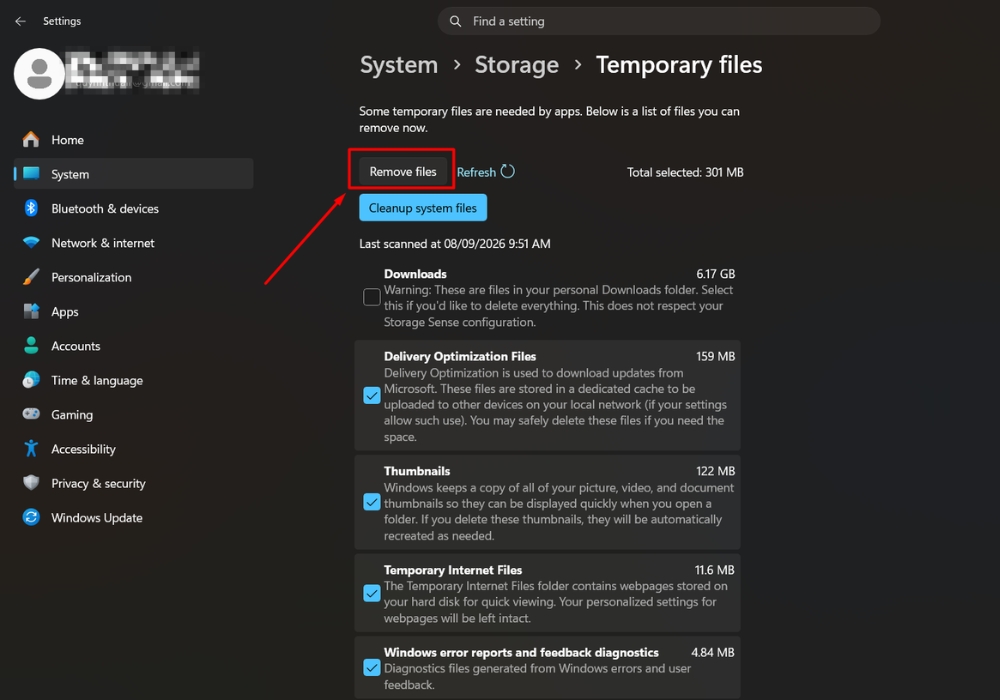Navigate to System breadcrumb
1000x700 pixels.
(x=399, y=65)
